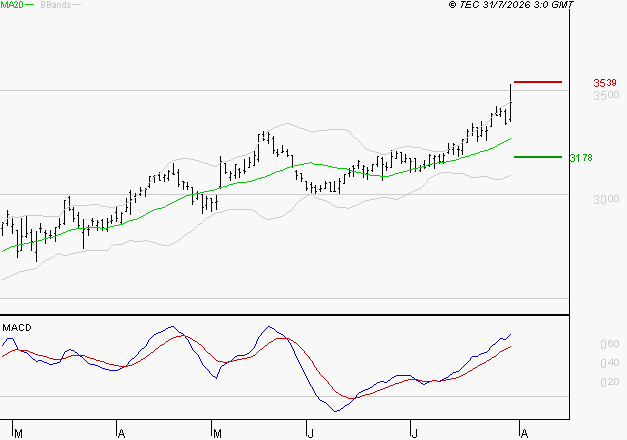Click the MACD panel title
This screenshot has height=440, width=627.
pos(17,328)
